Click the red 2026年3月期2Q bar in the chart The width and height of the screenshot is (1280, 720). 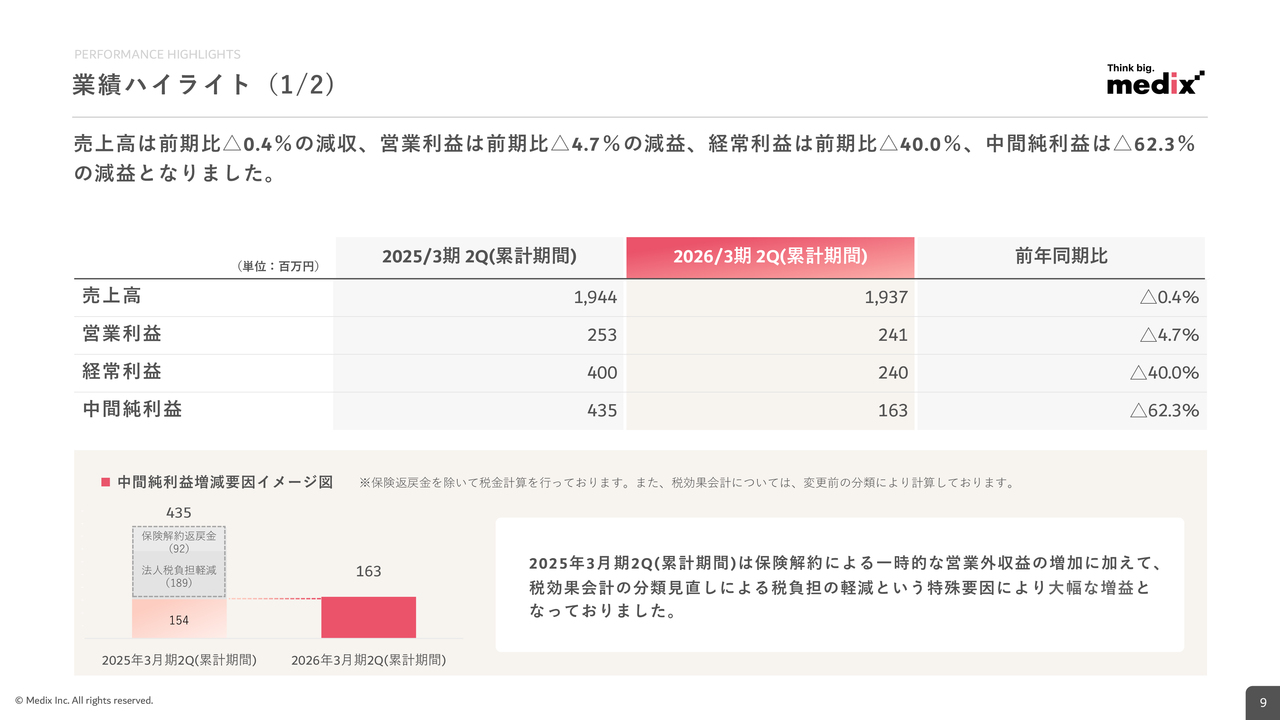[x=368, y=617]
